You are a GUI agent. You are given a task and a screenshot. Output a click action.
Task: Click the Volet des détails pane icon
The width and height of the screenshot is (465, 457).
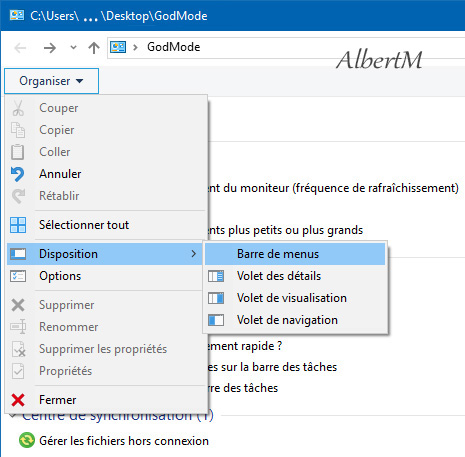[x=216, y=276]
